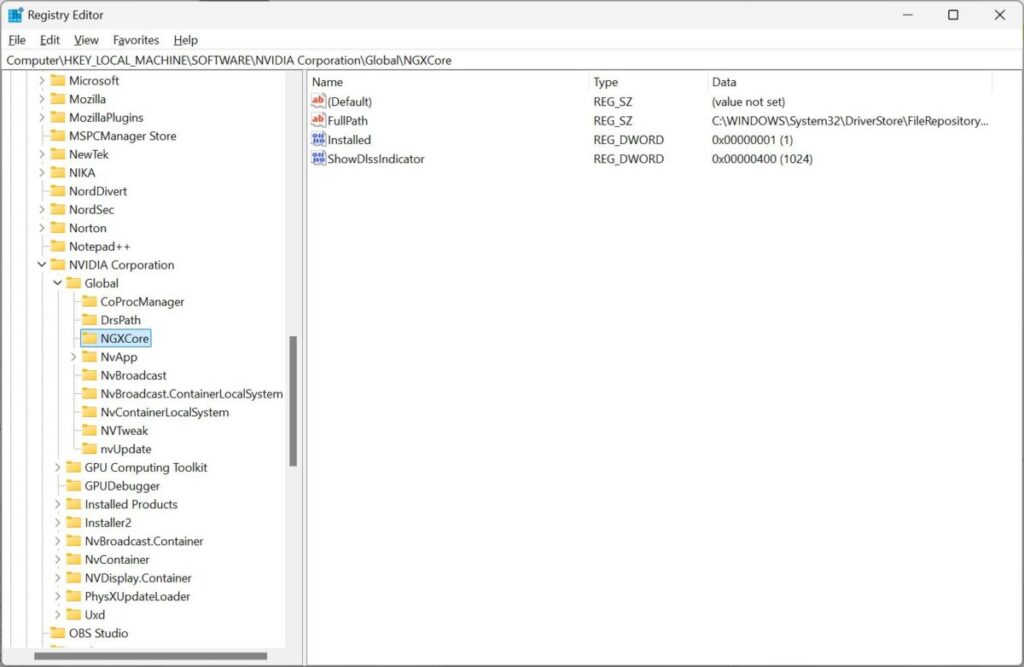This screenshot has width=1024, height=667.
Task: Collapse the Global key
Action: (x=57, y=283)
